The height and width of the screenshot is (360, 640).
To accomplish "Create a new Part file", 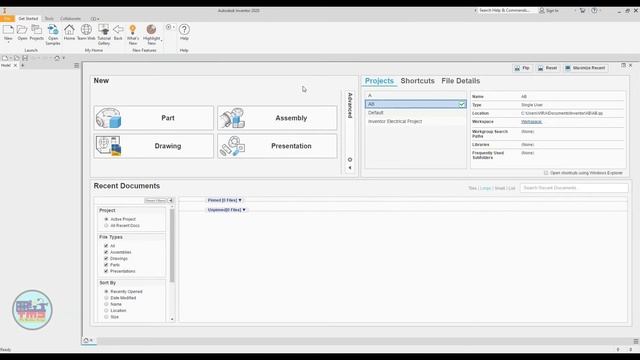I will [153, 118].
